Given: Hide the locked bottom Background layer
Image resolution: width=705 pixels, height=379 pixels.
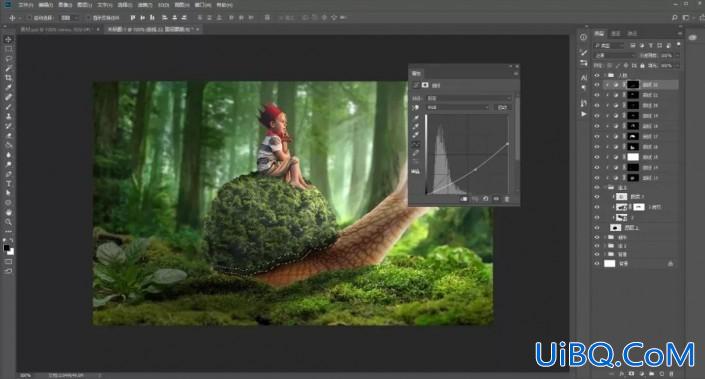Looking at the screenshot, I should coord(597,264).
